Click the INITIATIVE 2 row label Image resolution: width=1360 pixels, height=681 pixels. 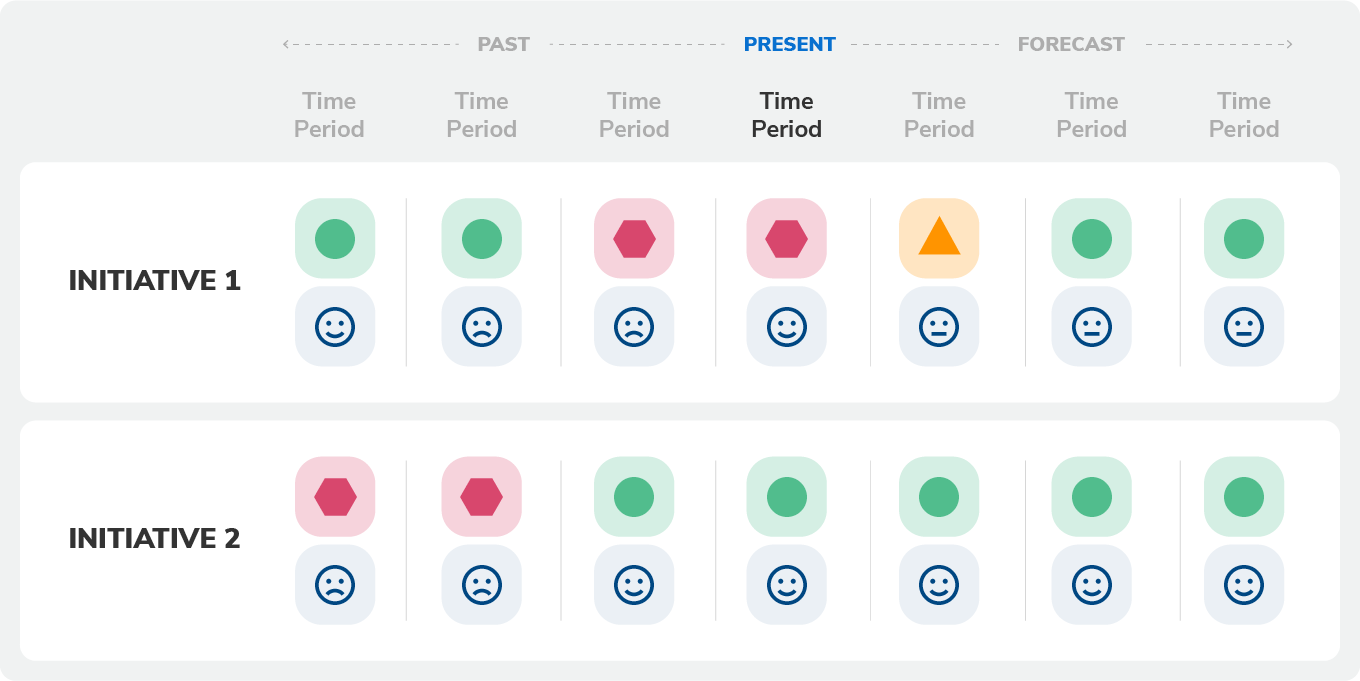155,539
